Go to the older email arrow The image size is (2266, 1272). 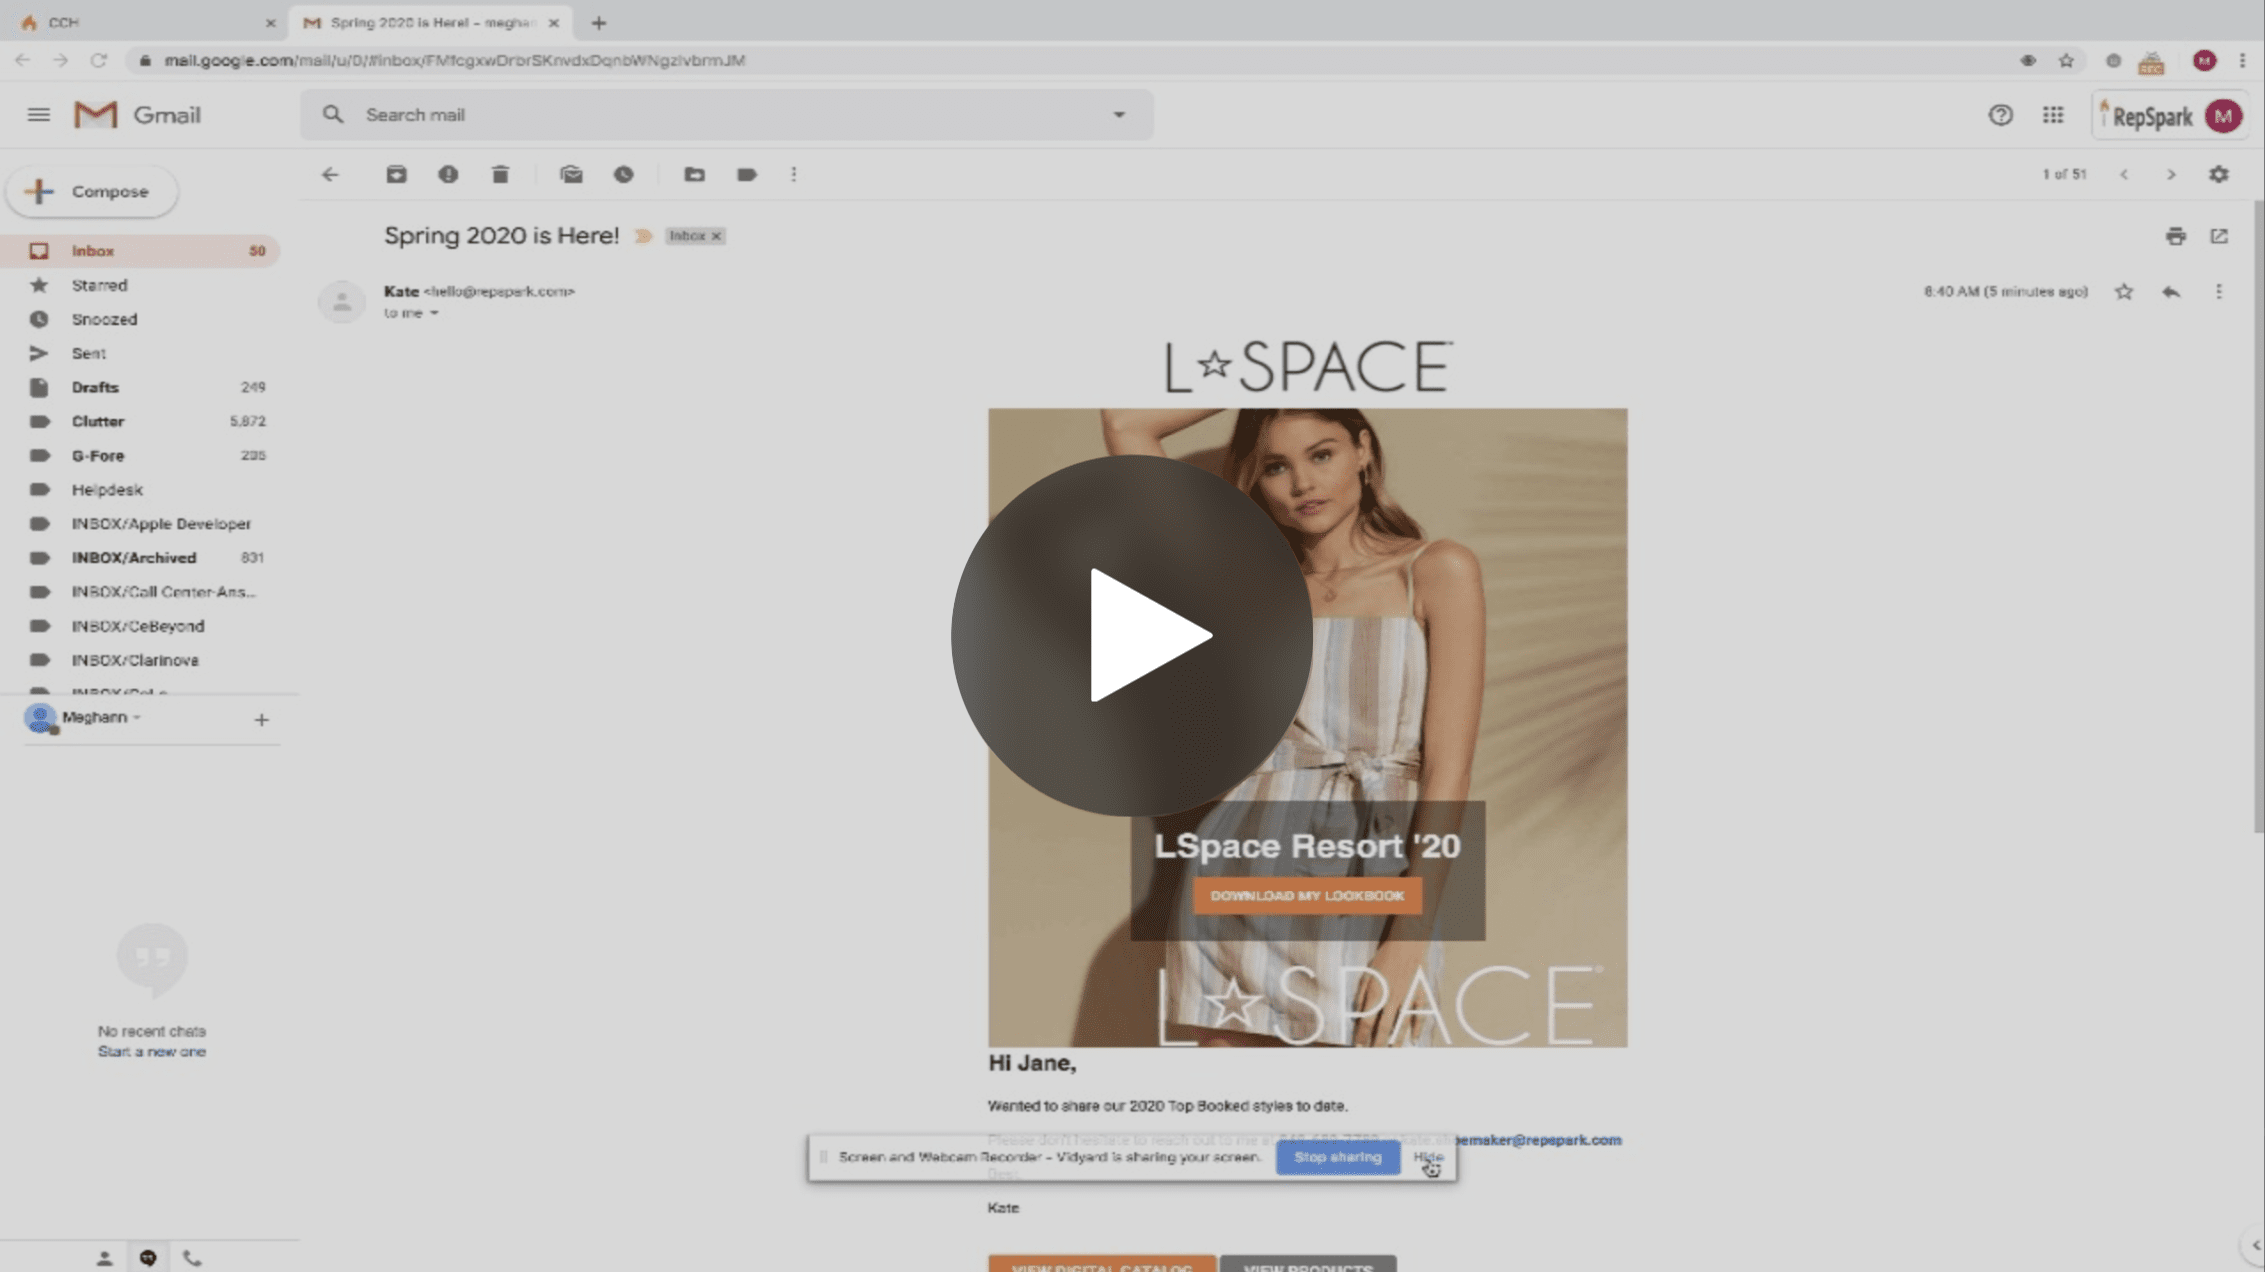pyautogui.click(x=2171, y=175)
